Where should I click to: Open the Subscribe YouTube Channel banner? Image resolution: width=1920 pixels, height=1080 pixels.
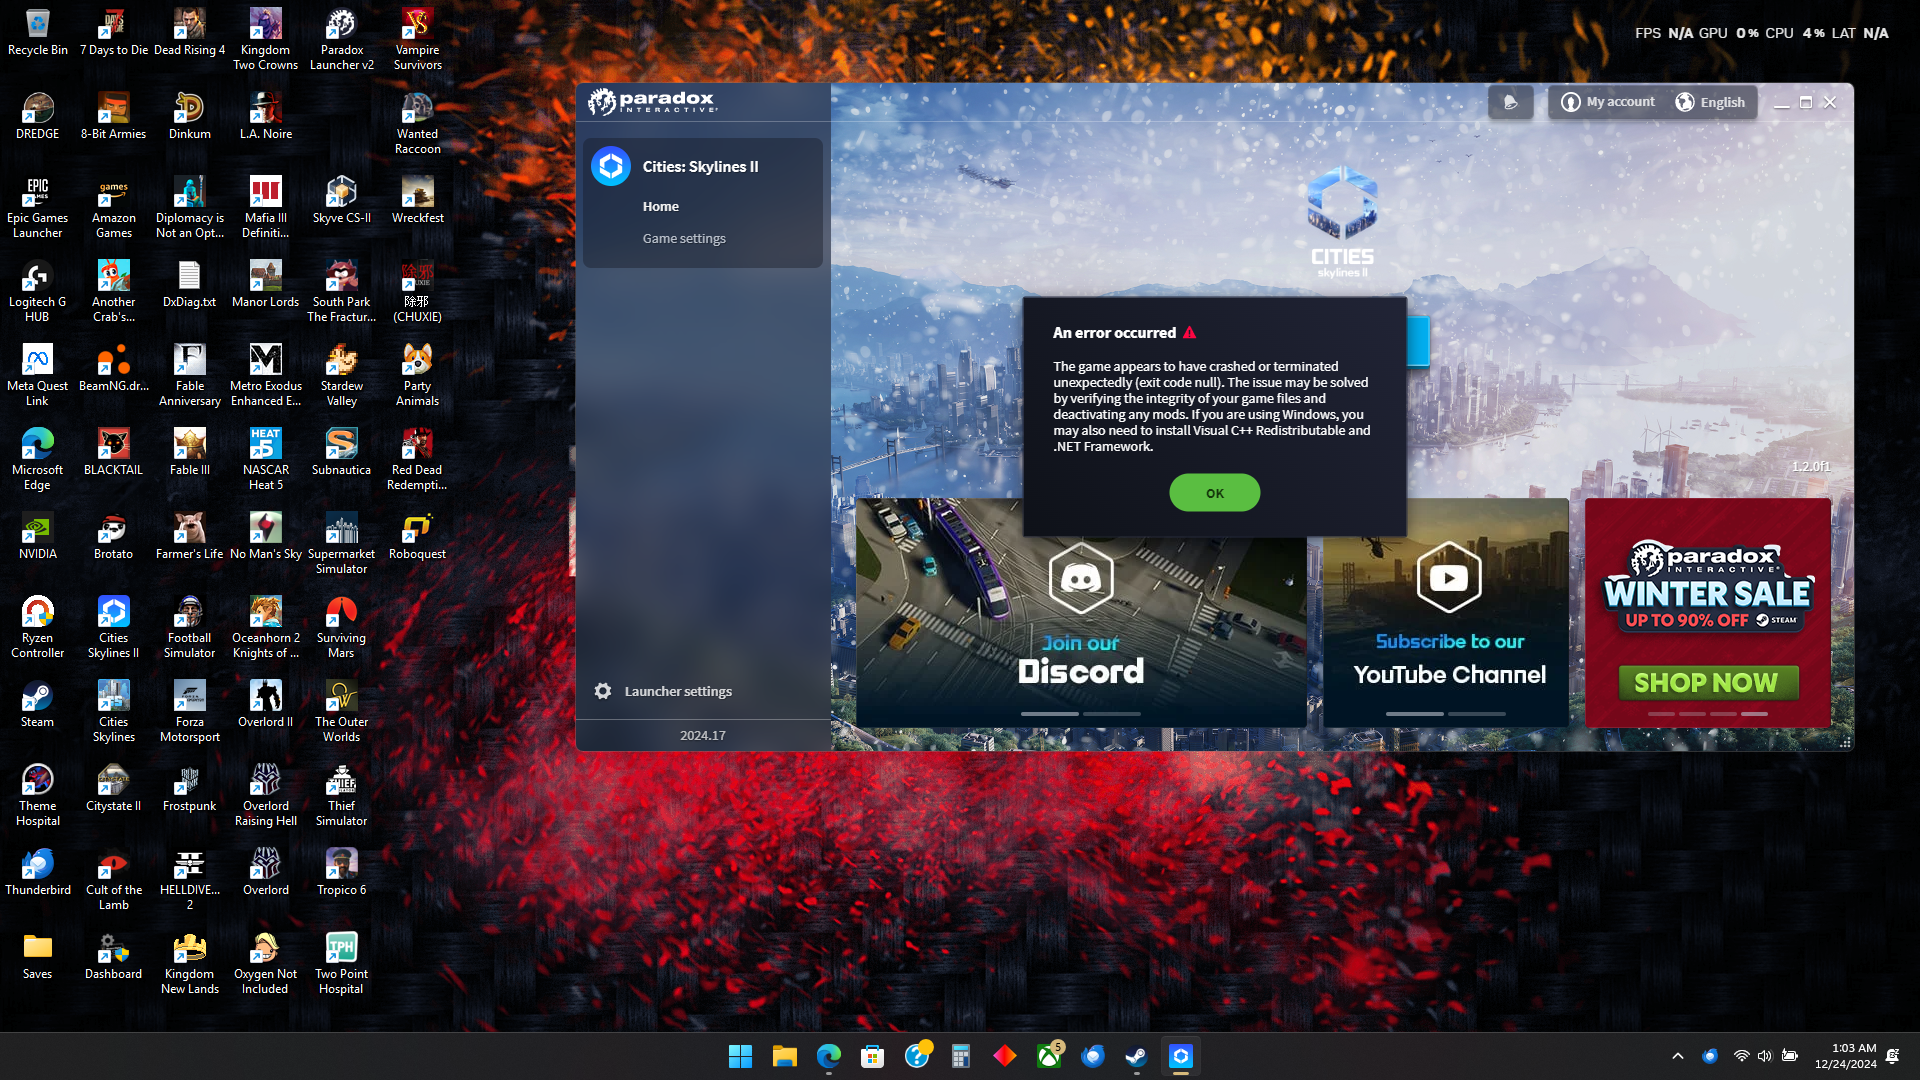[x=1446, y=612]
